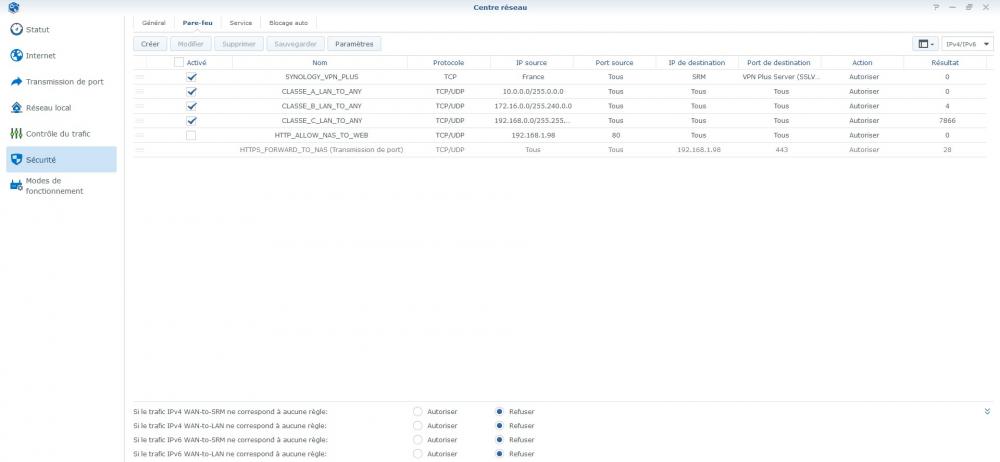The height and width of the screenshot is (462, 1000).
Task: Open the Contrôle du trafic sliders icon
Action: click(x=17, y=133)
